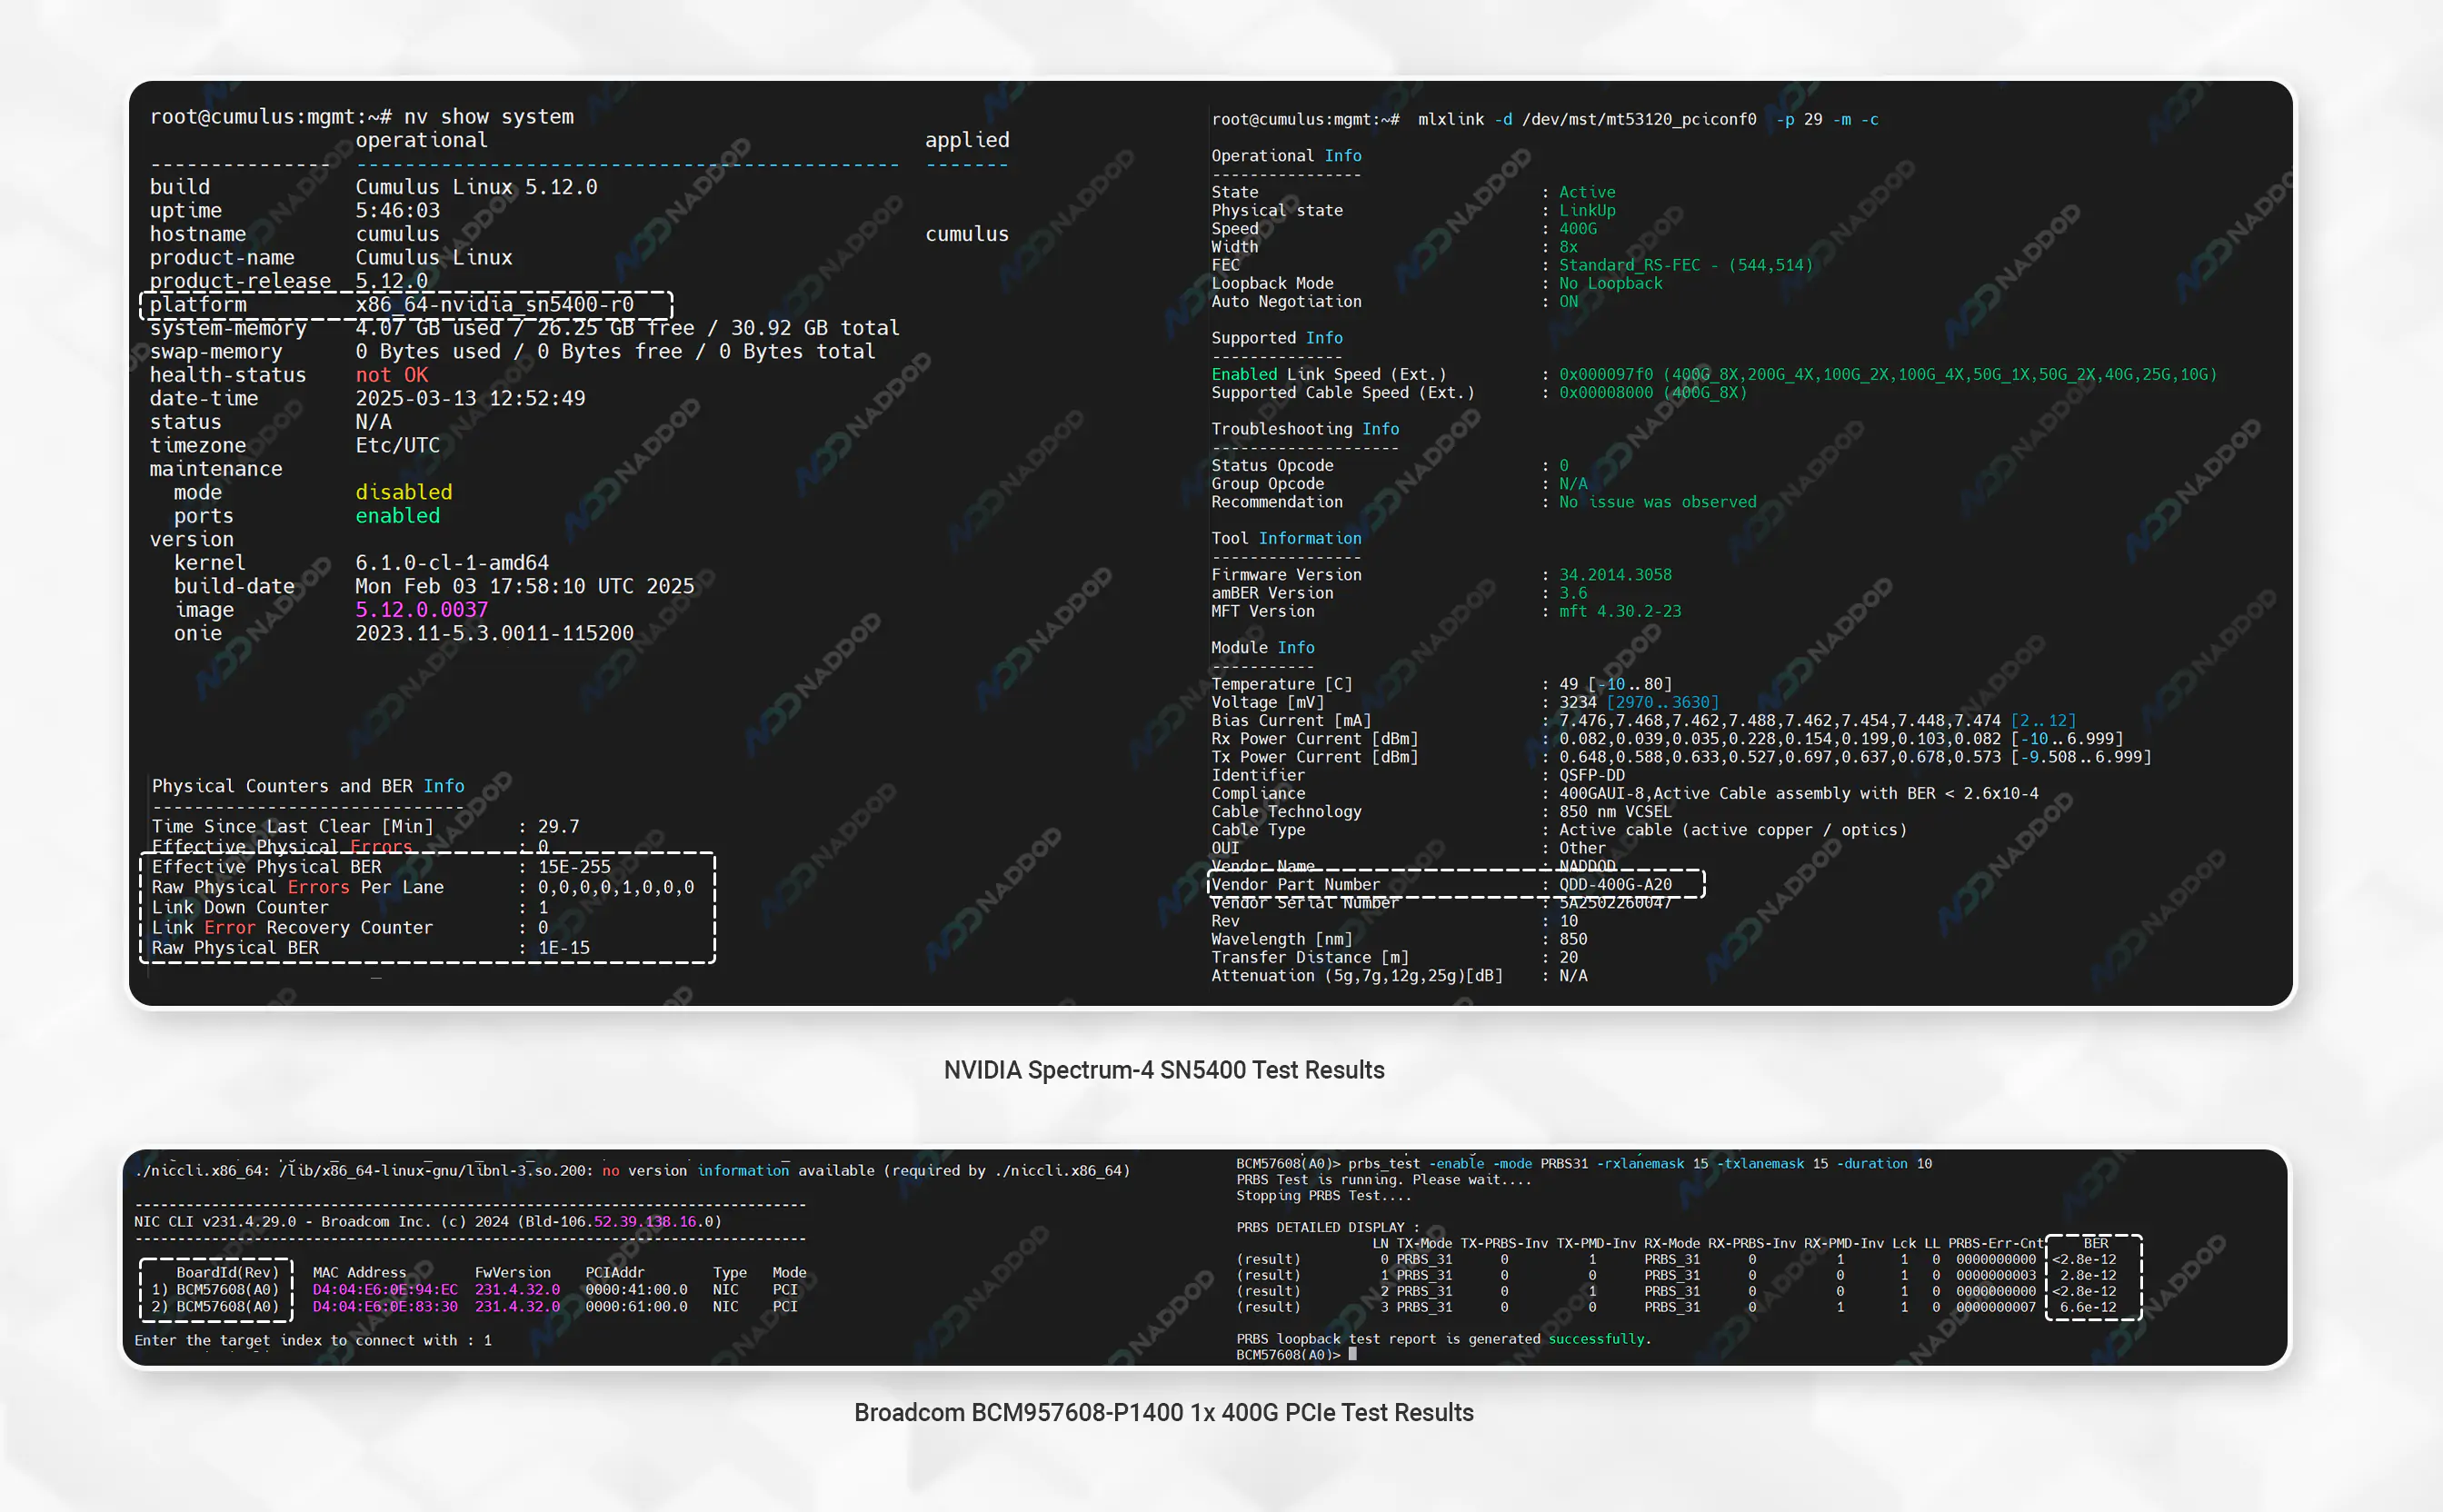Image resolution: width=2443 pixels, height=1512 pixels.
Task: Click MAC address 'D4:04:E6:0E:83:30'
Action: click(x=385, y=1306)
